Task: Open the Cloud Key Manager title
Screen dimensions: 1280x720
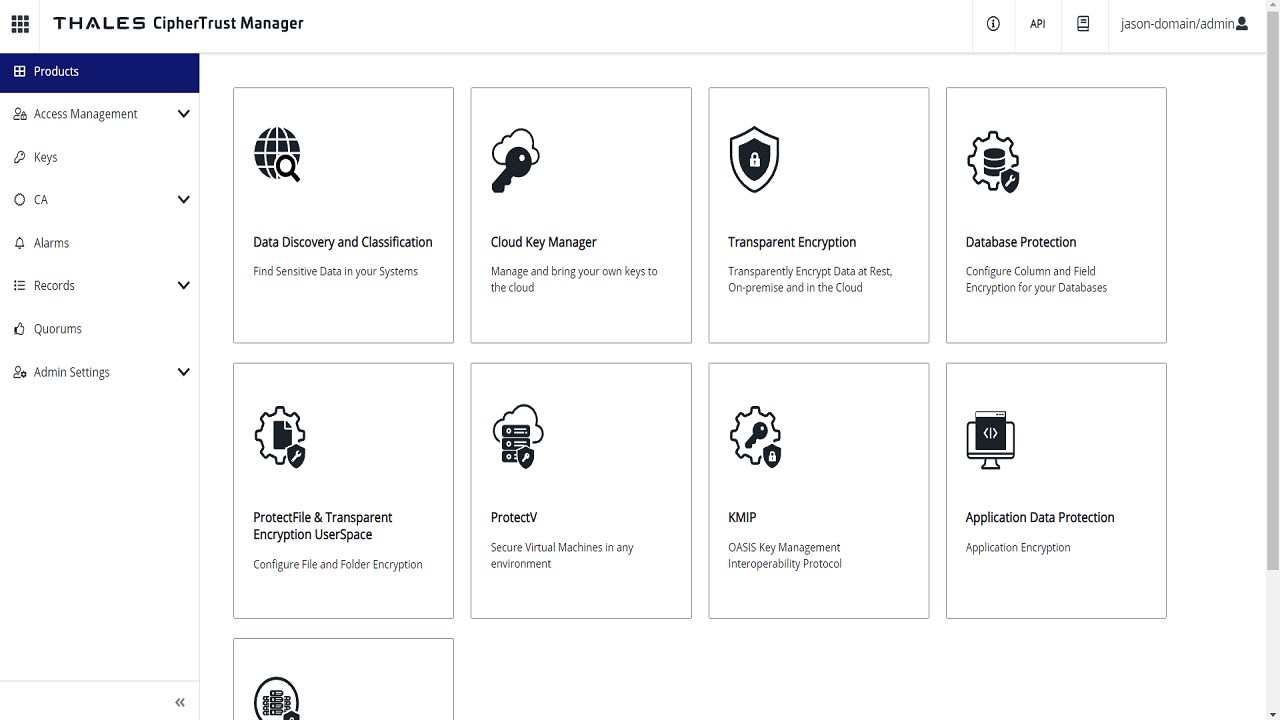Action: click(544, 242)
